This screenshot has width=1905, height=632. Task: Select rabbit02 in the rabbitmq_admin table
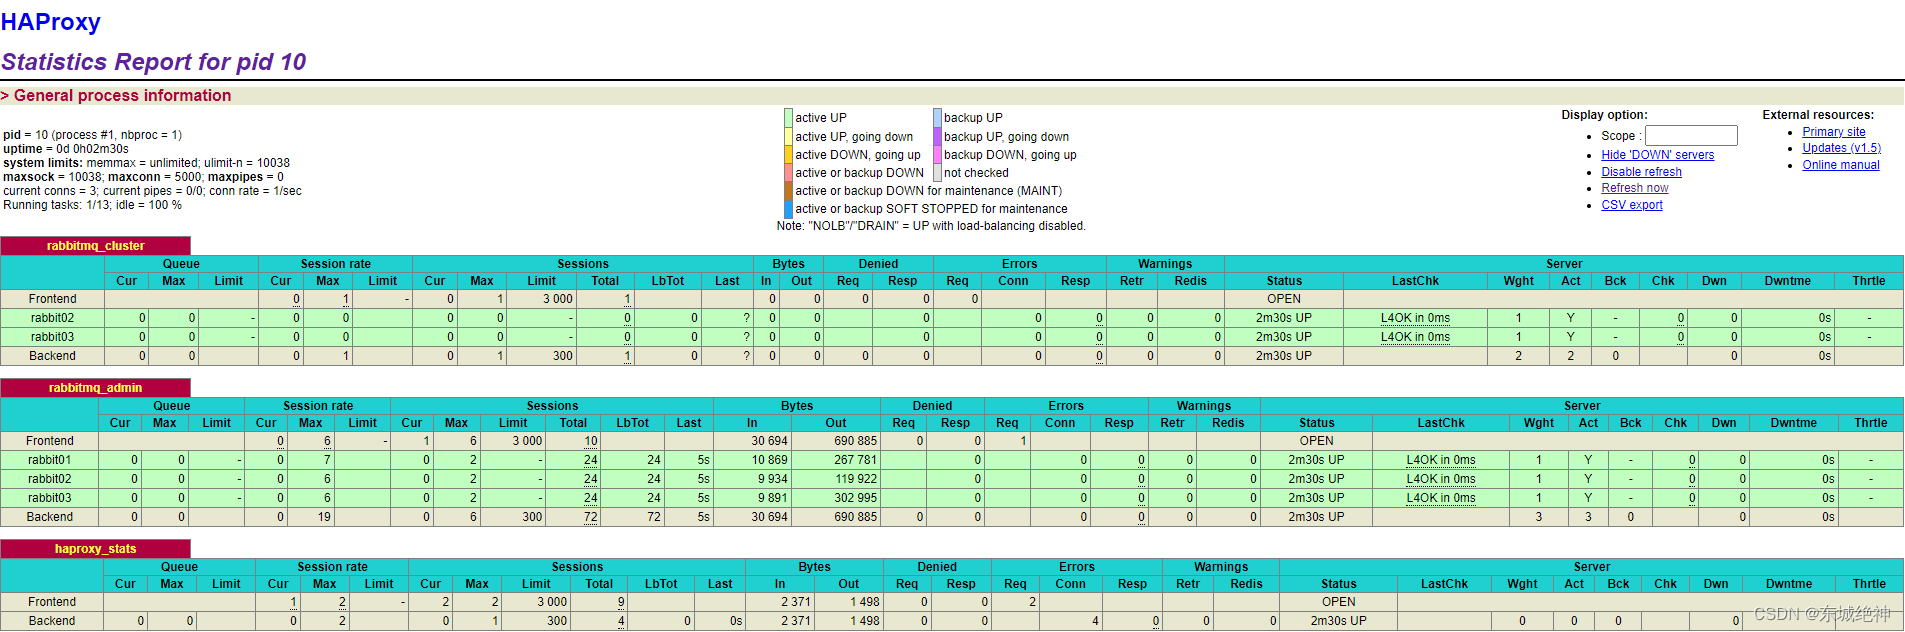tap(50, 479)
